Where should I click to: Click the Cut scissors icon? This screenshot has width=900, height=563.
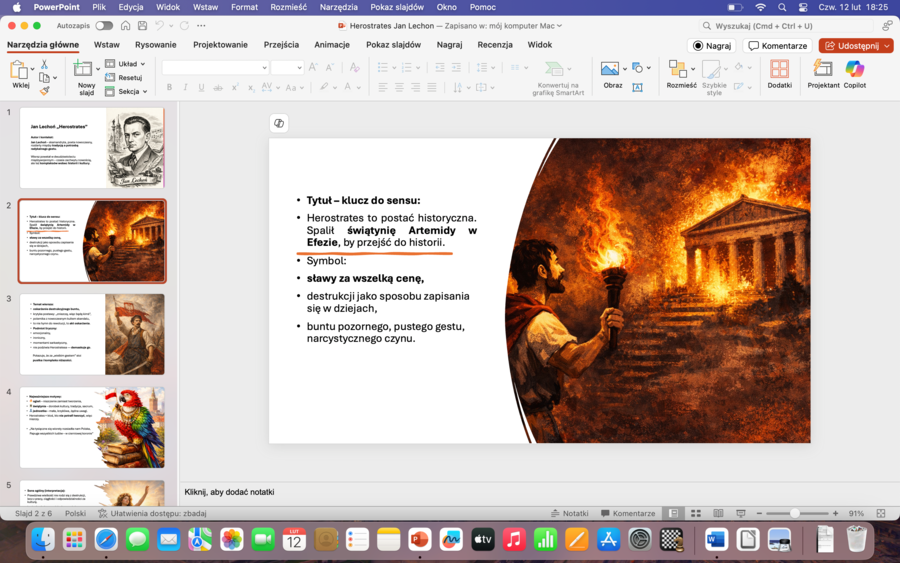(x=44, y=64)
